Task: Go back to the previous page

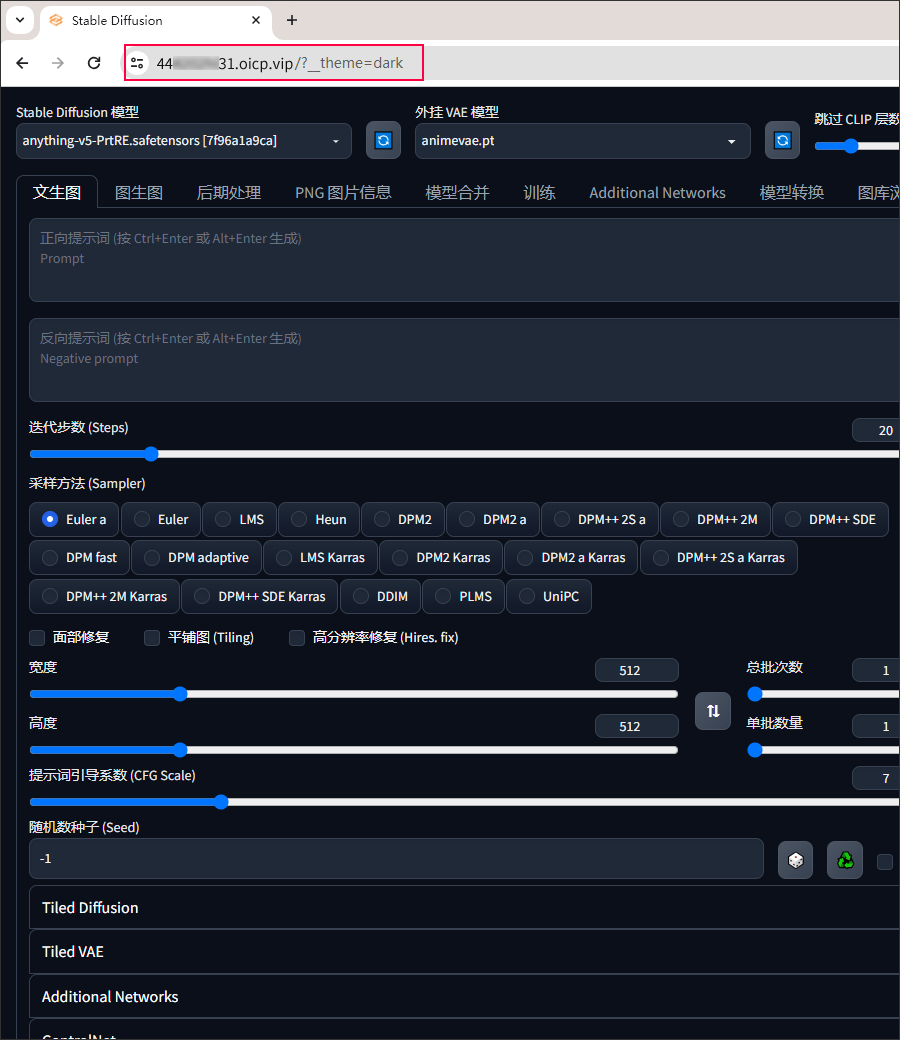Action: [22, 63]
